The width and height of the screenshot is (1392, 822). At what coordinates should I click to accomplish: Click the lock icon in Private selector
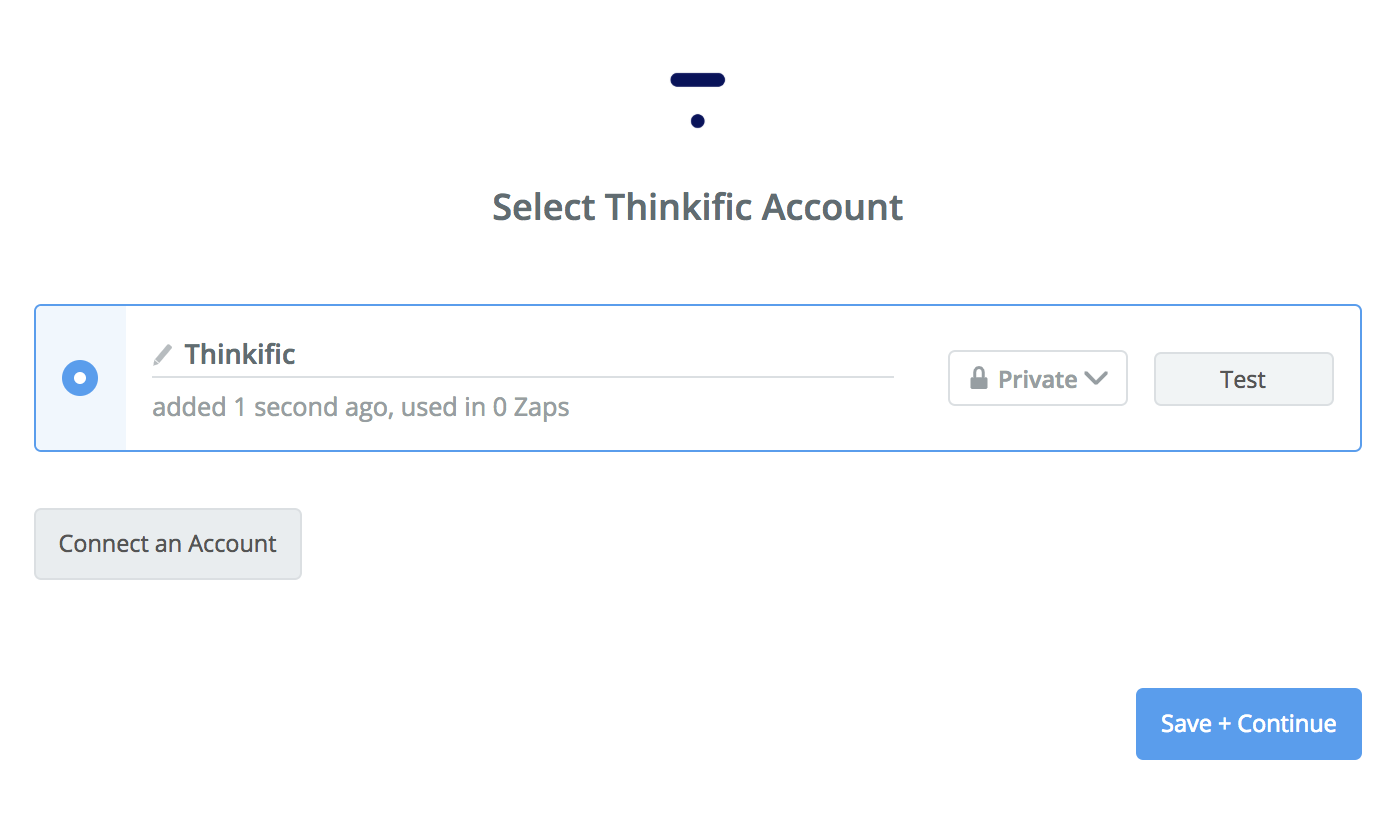[x=979, y=379]
